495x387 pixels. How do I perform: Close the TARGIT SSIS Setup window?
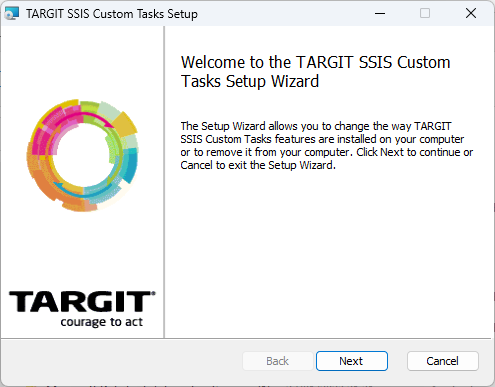pyautogui.click(x=471, y=13)
